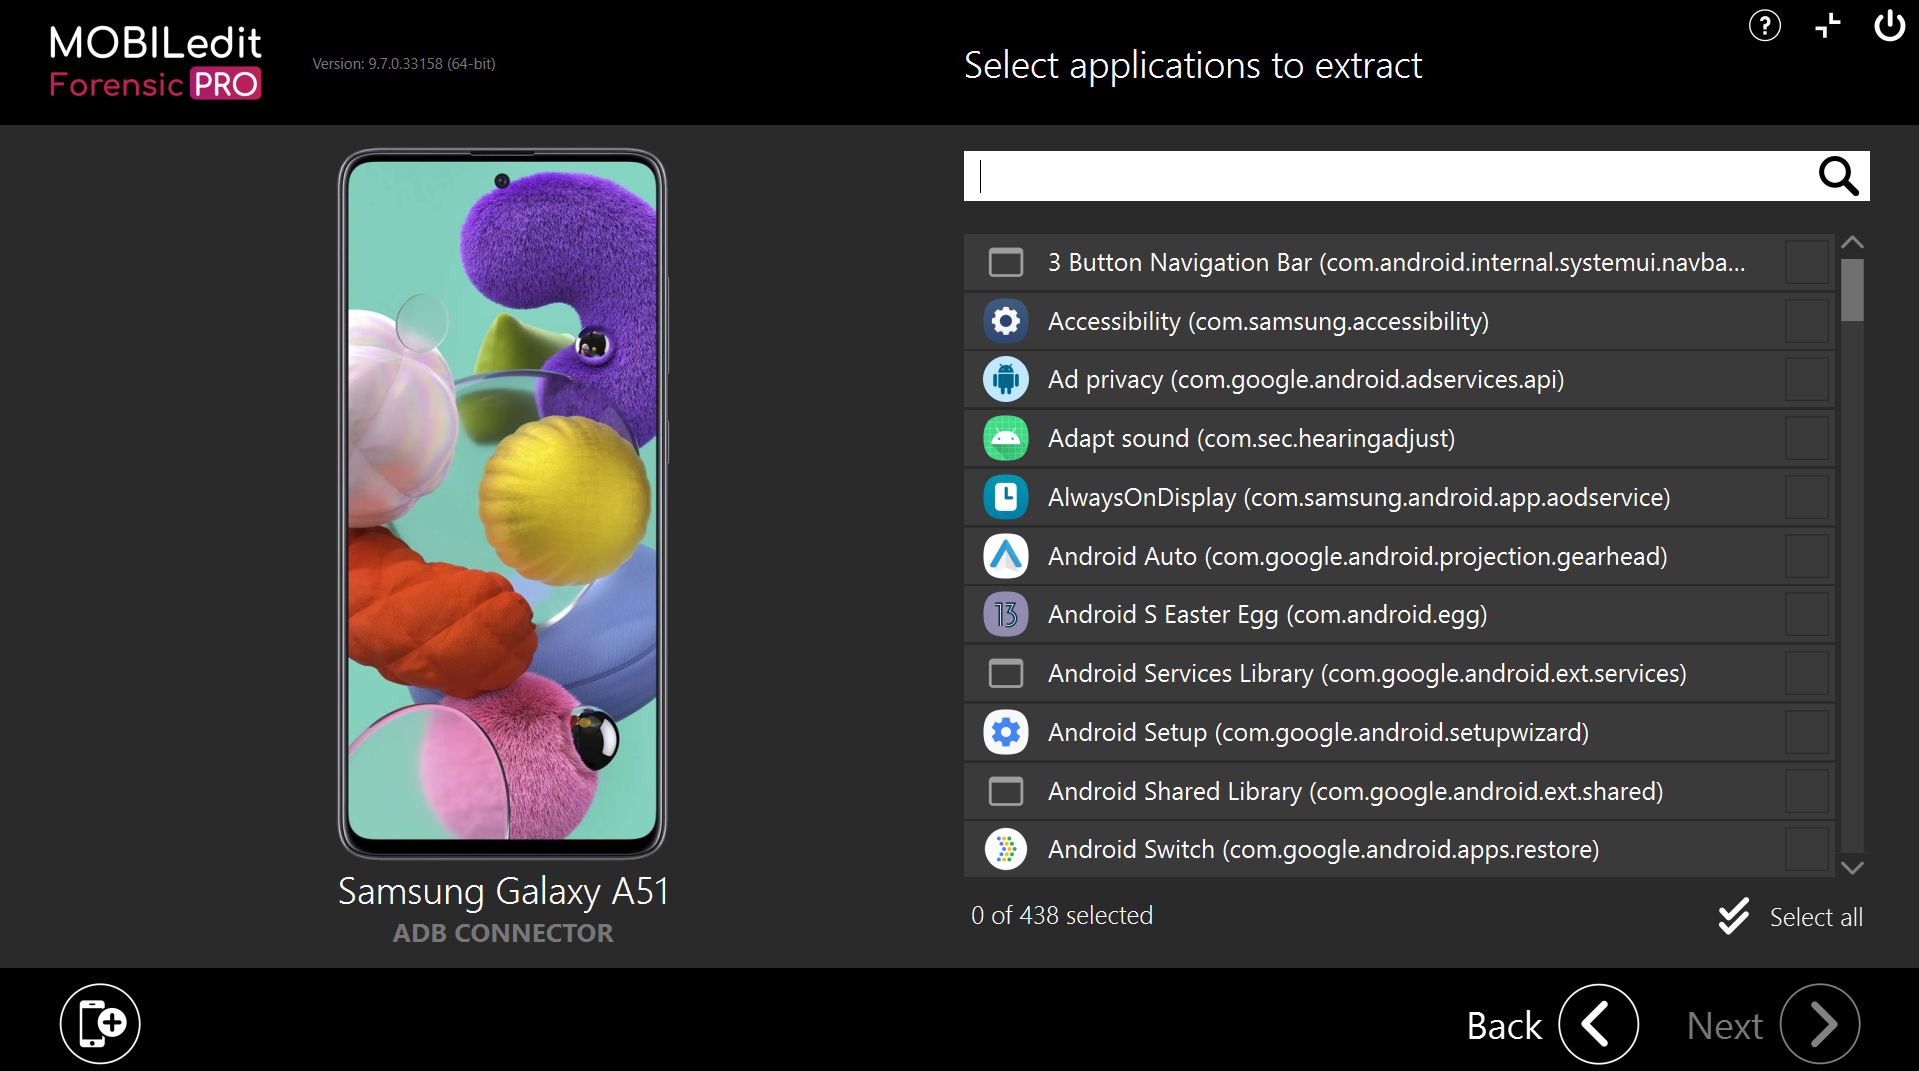
Task: Select Android Services Library entry
Action: coord(1366,673)
